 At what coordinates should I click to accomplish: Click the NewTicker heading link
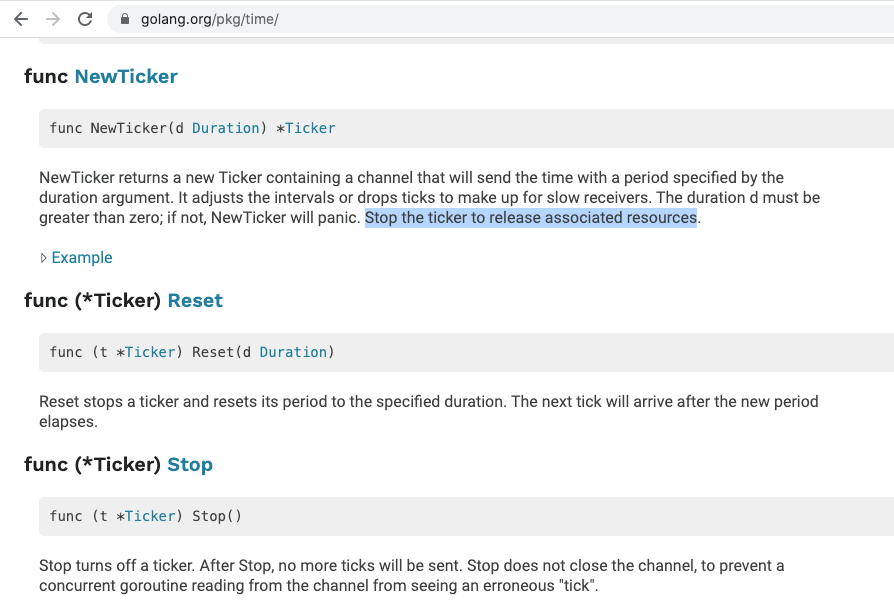(126, 76)
